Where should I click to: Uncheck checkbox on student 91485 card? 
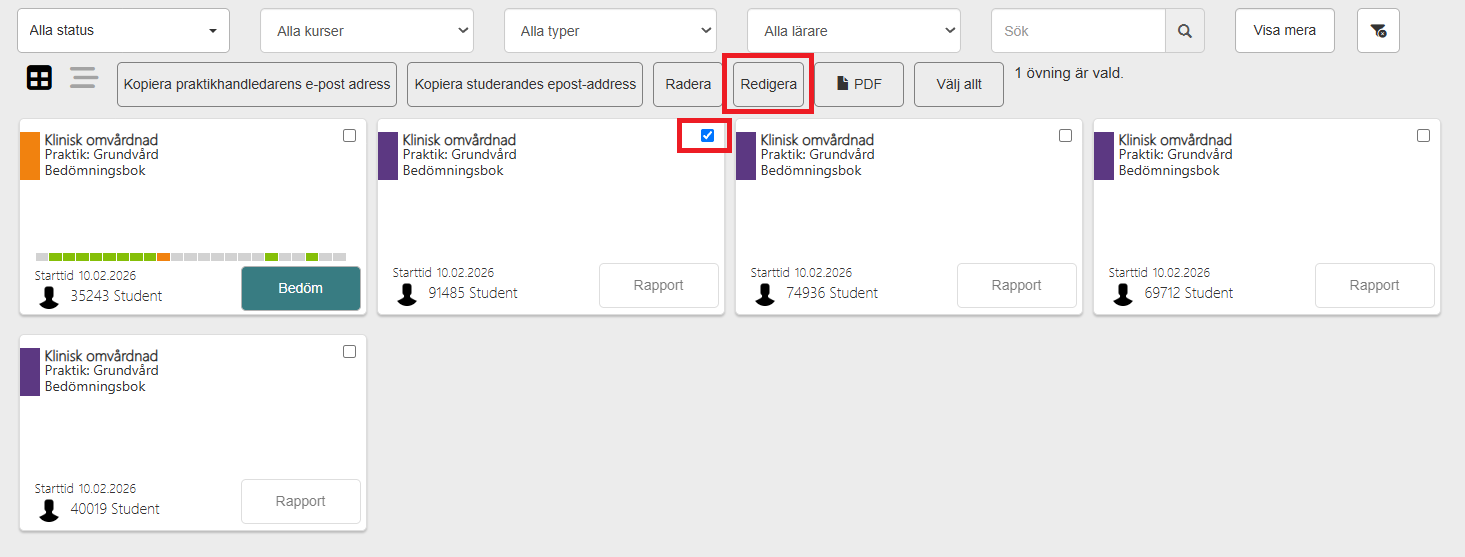[x=707, y=136]
